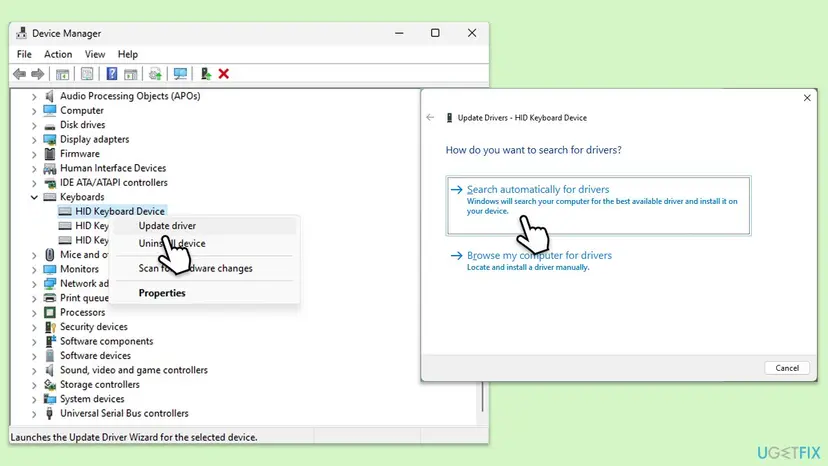The width and height of the screenshot is (828, 466).
Task: Click the Display adapters icon
Action: click(50, 139)
